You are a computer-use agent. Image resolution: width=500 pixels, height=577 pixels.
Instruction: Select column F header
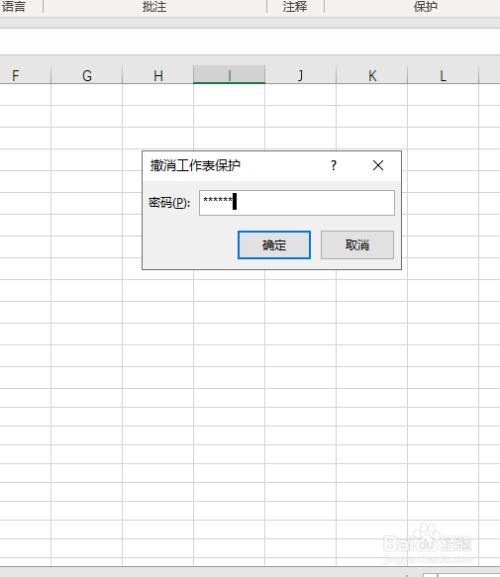[x=25, y=75]
